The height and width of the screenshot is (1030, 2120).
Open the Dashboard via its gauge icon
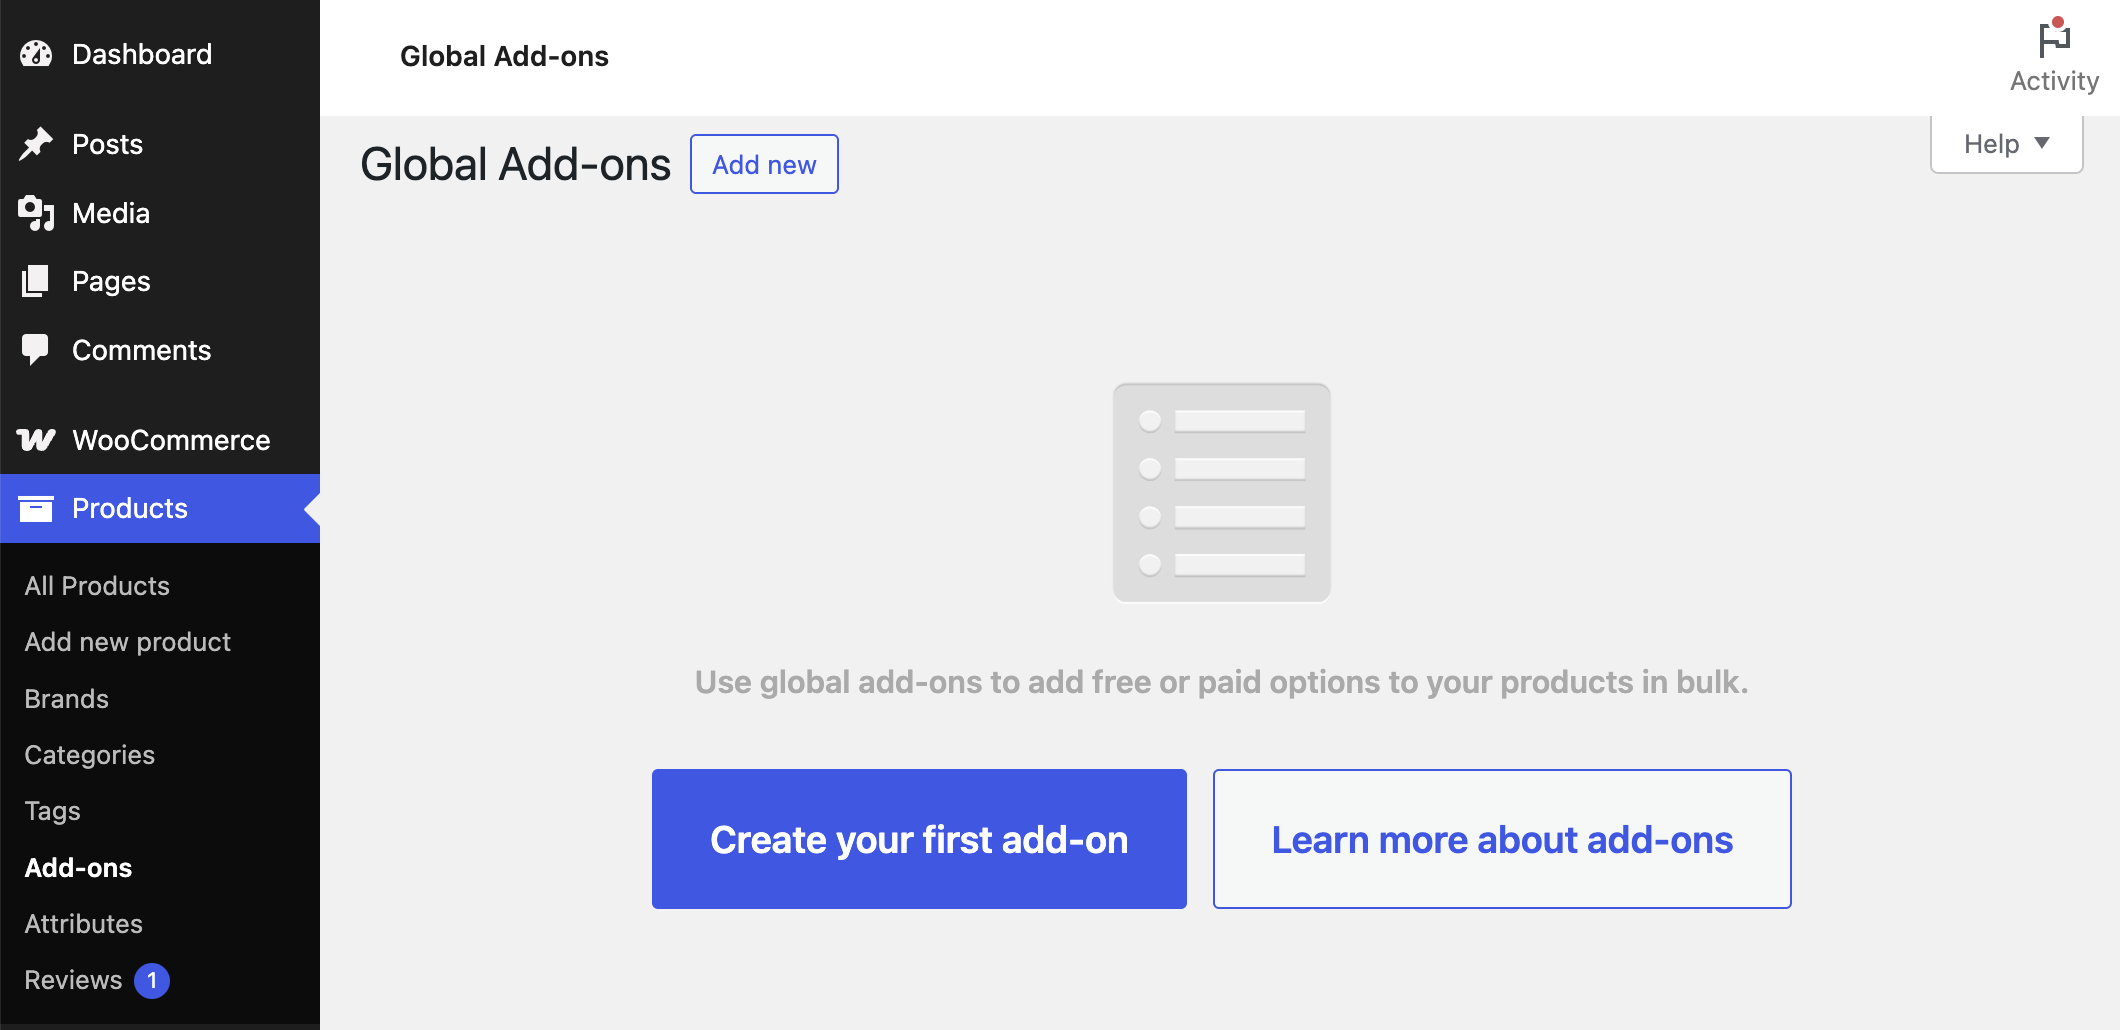(x=36, y=53)
